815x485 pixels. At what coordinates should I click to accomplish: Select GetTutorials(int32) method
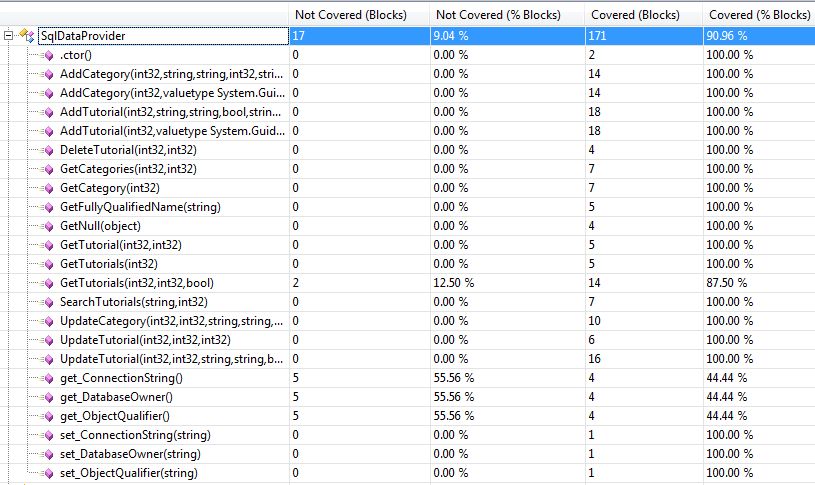coord(109,264)
